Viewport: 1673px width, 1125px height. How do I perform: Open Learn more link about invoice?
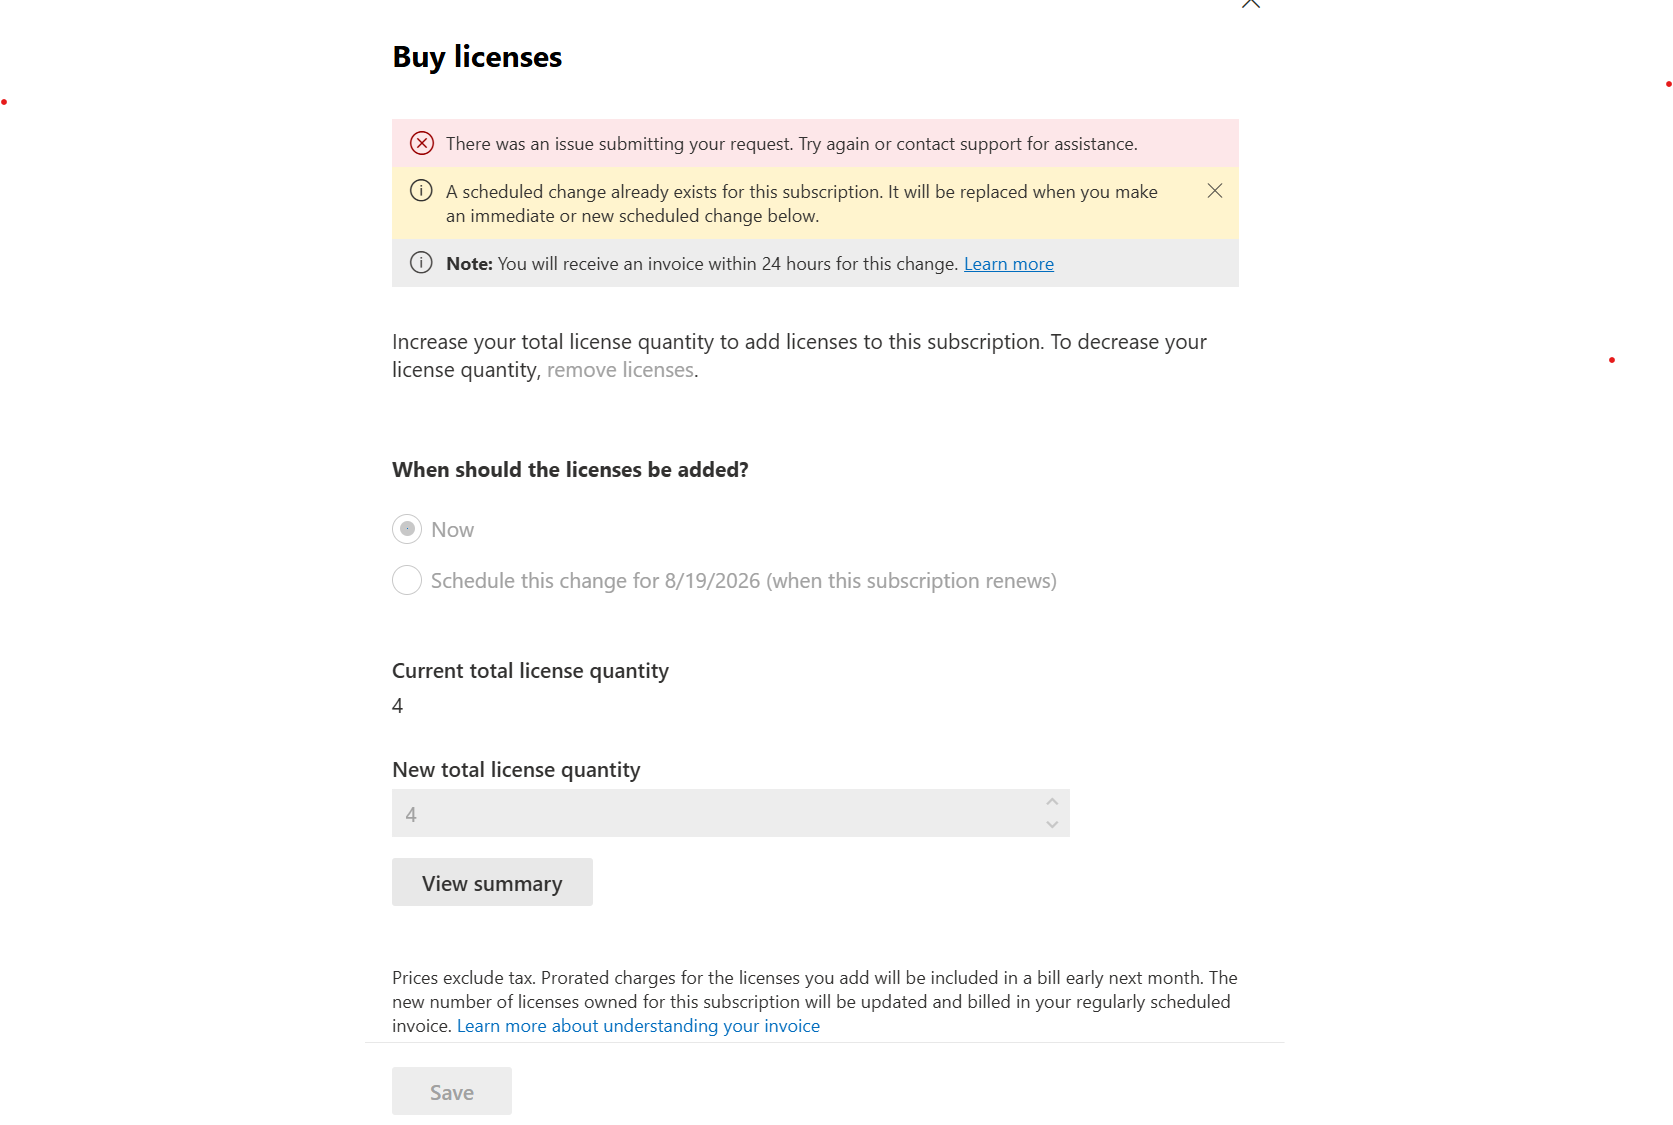(x=1008, y=264)
